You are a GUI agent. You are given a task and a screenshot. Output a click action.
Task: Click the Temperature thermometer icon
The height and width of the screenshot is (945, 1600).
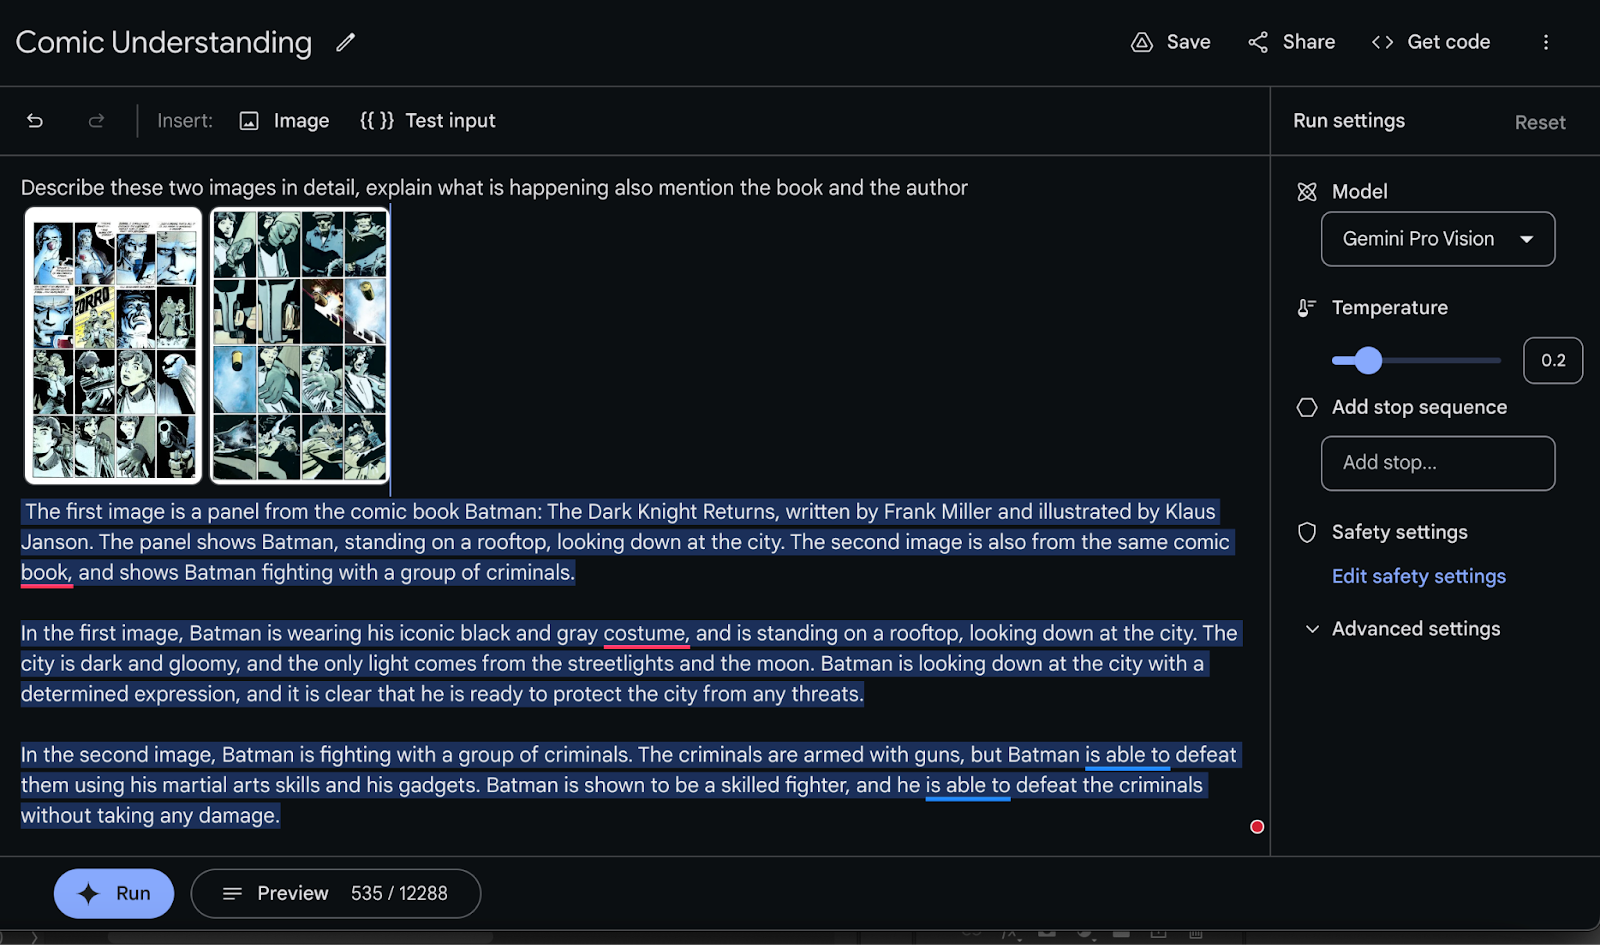(x=1306, y=308)
